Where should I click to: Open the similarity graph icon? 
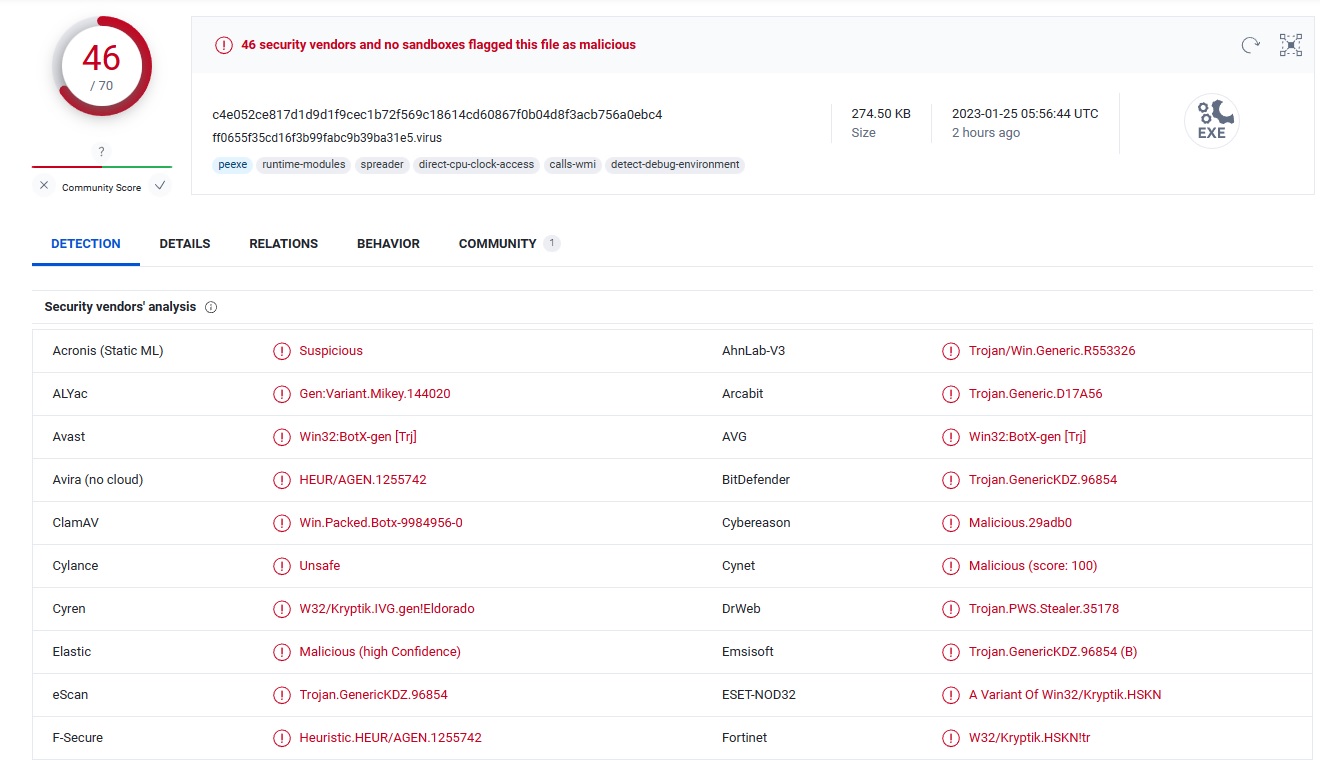click(1291, 45)
